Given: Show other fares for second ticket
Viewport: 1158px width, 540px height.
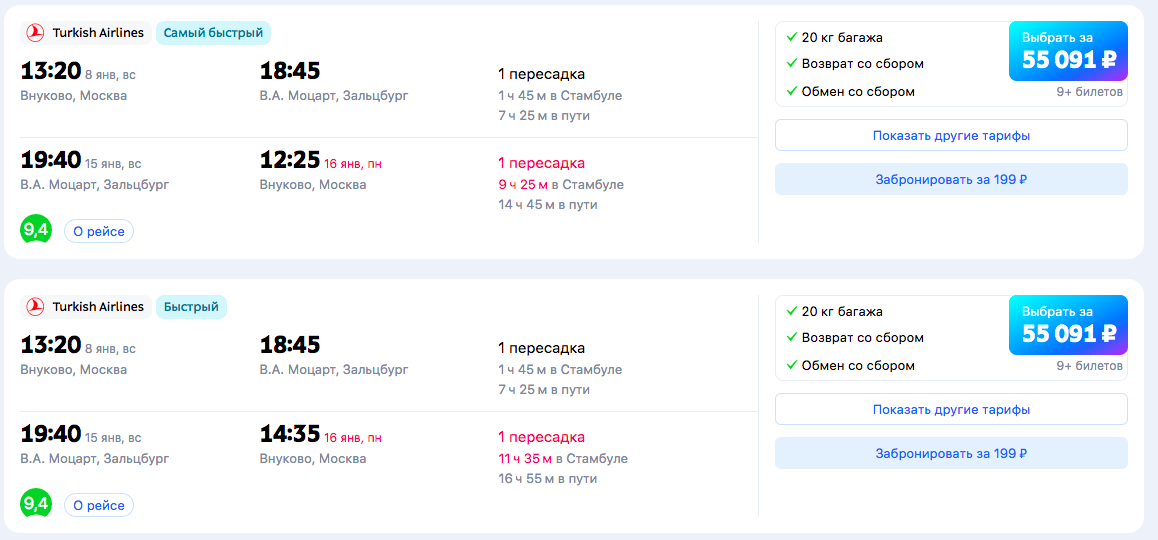Looking at the screenshot, I should pyautogui.click(x=951, y=409).
